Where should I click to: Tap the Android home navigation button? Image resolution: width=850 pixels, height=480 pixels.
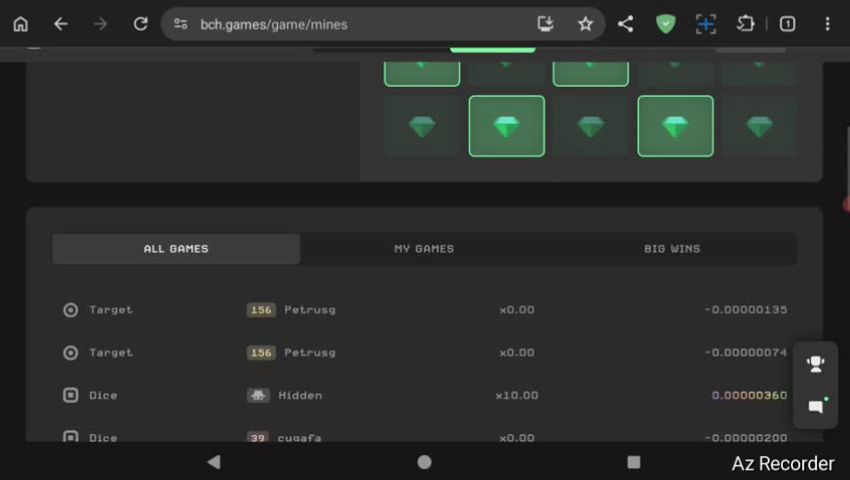424,462
